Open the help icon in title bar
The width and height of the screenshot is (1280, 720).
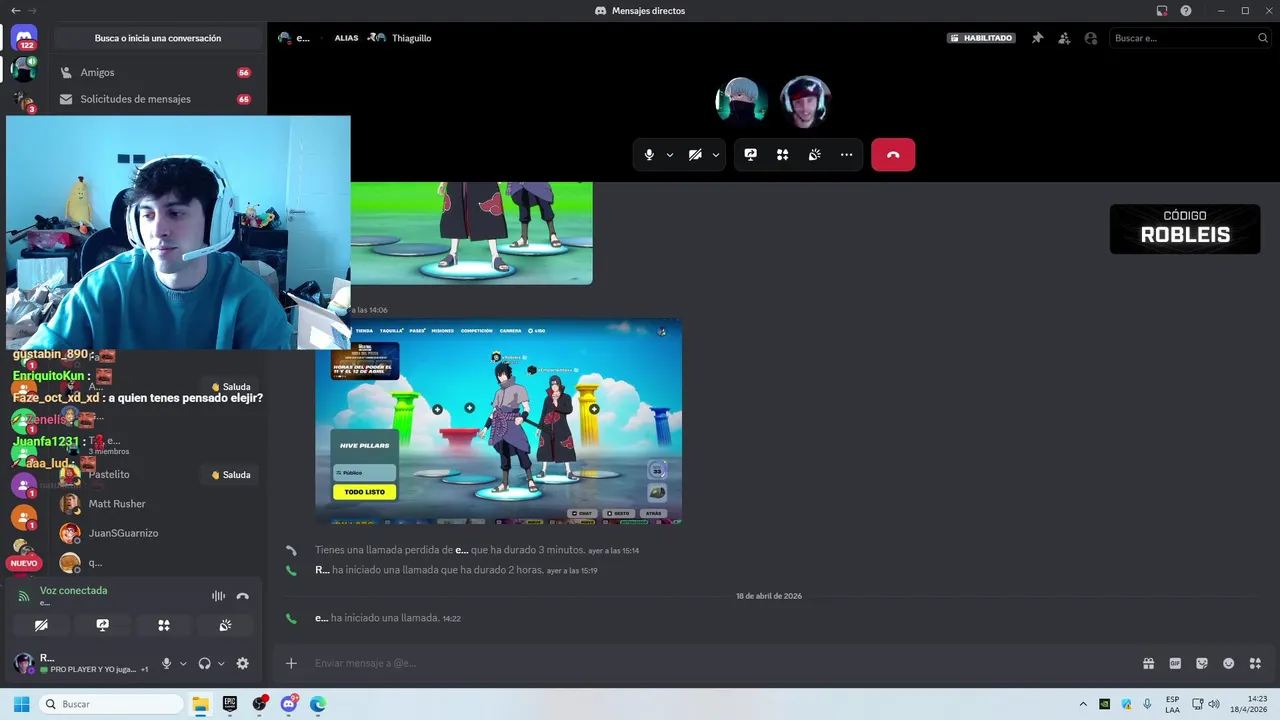pyautogui.click(x=1186, y=11)
